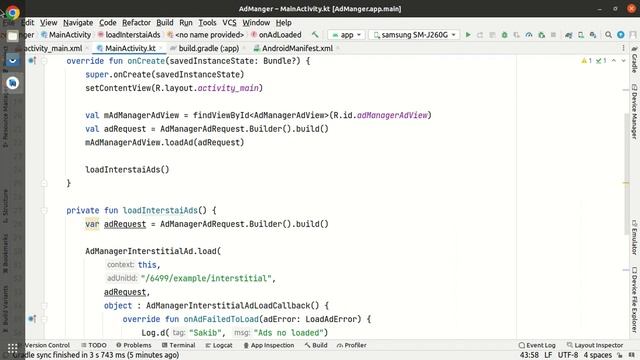Open the Navigate menu
640x360 pixels.
tap(78, 23)
